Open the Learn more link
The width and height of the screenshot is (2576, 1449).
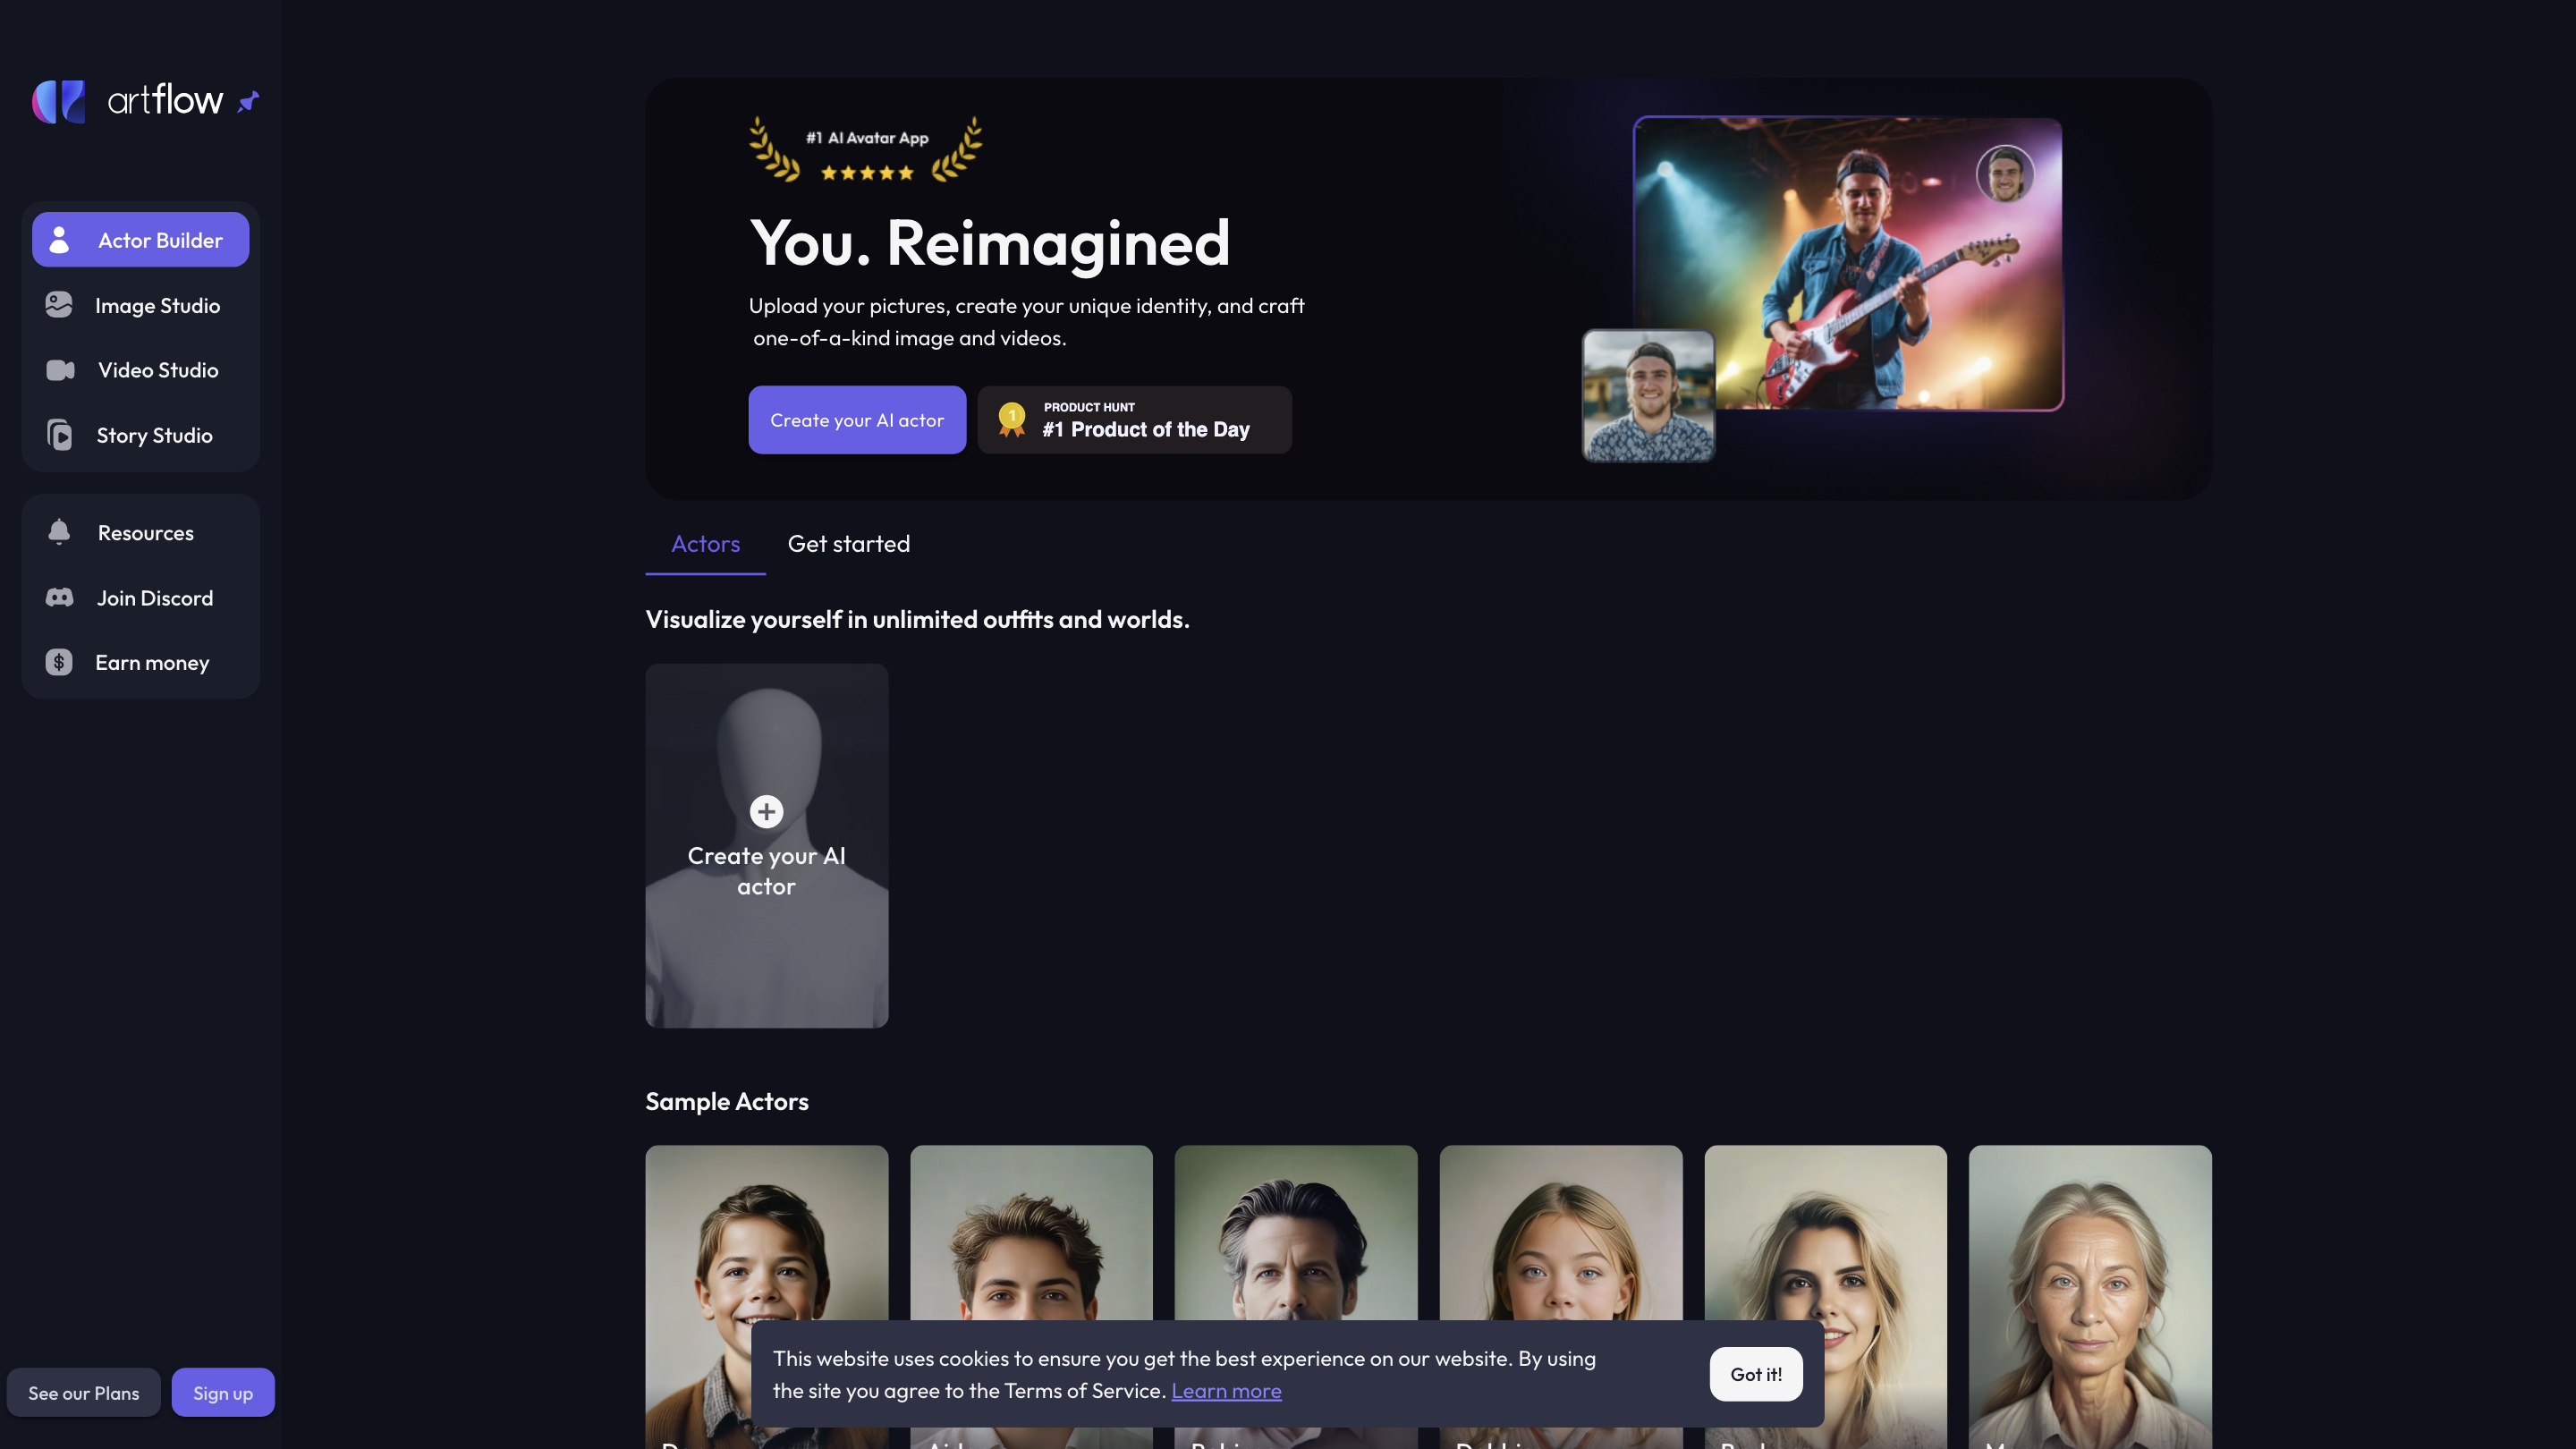click(1226, 1391)
